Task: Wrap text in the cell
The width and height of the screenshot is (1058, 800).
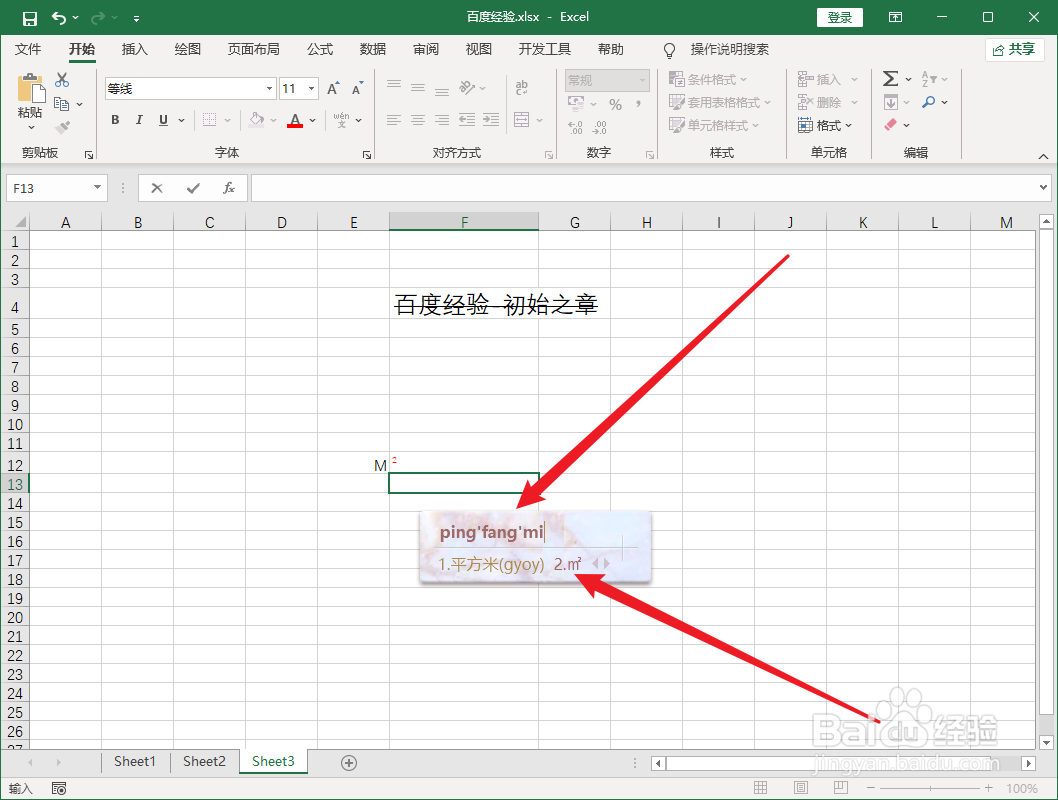Action: point(522,87)
